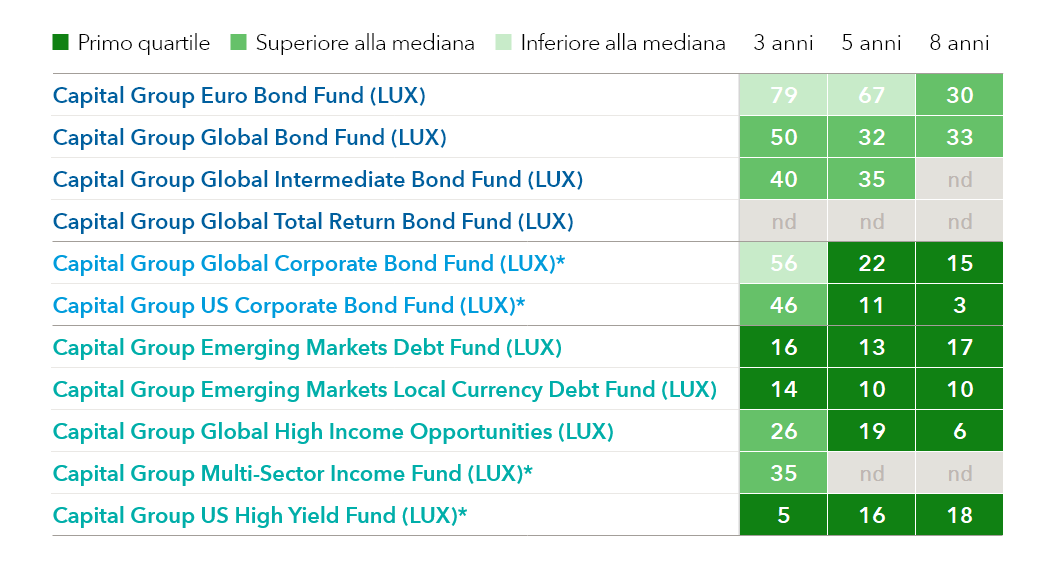Click the Primo quartile dark green swatch
The width and height of the screenshot is (1054, 565).
[60, 42]
